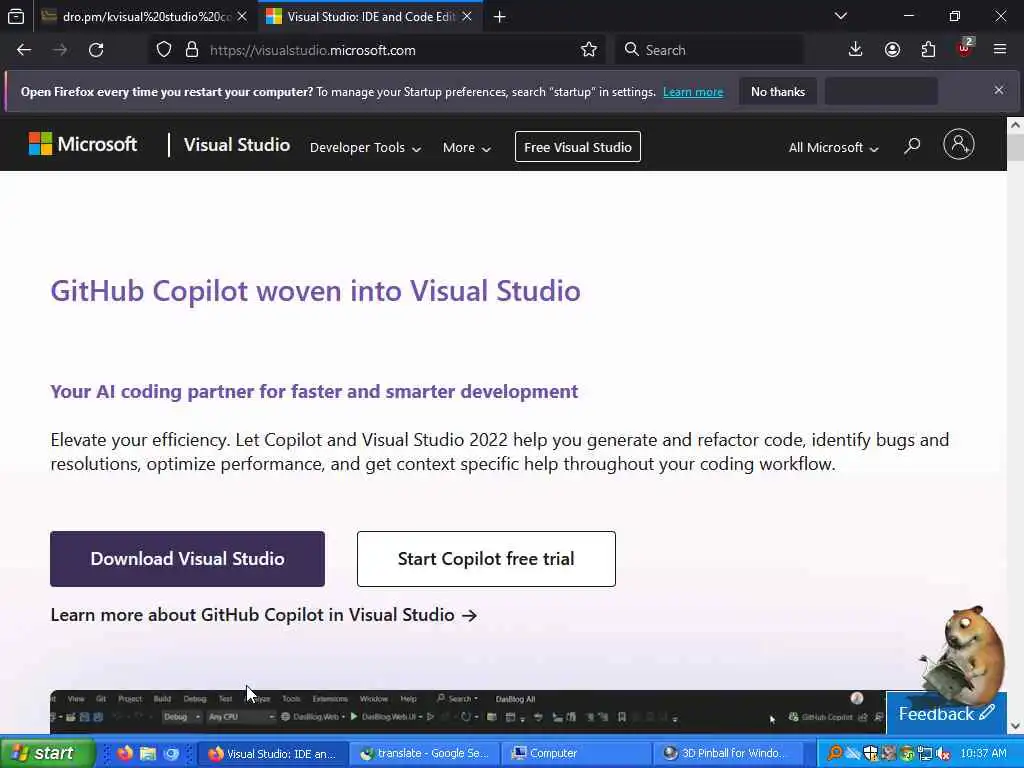Click the muted volume tray icon

942,753
